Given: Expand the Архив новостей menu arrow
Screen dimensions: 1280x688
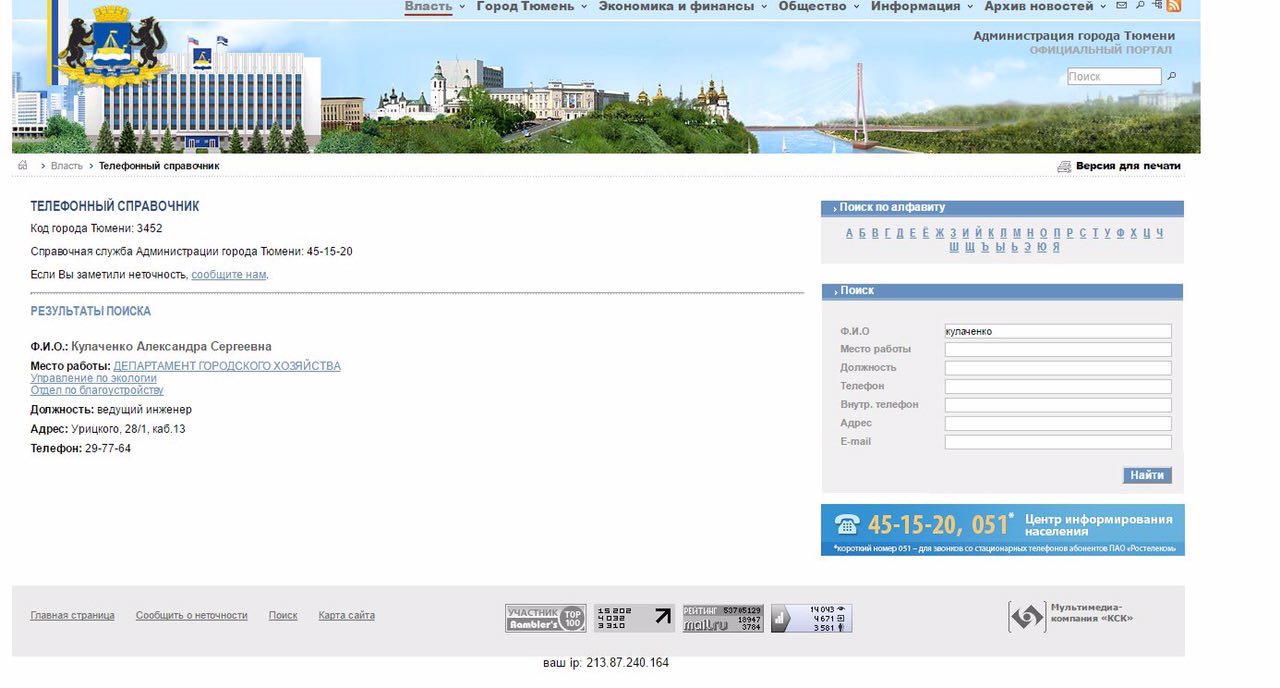Looking at the screenshot, I should pyautogui.click(x=1103, y=7).
